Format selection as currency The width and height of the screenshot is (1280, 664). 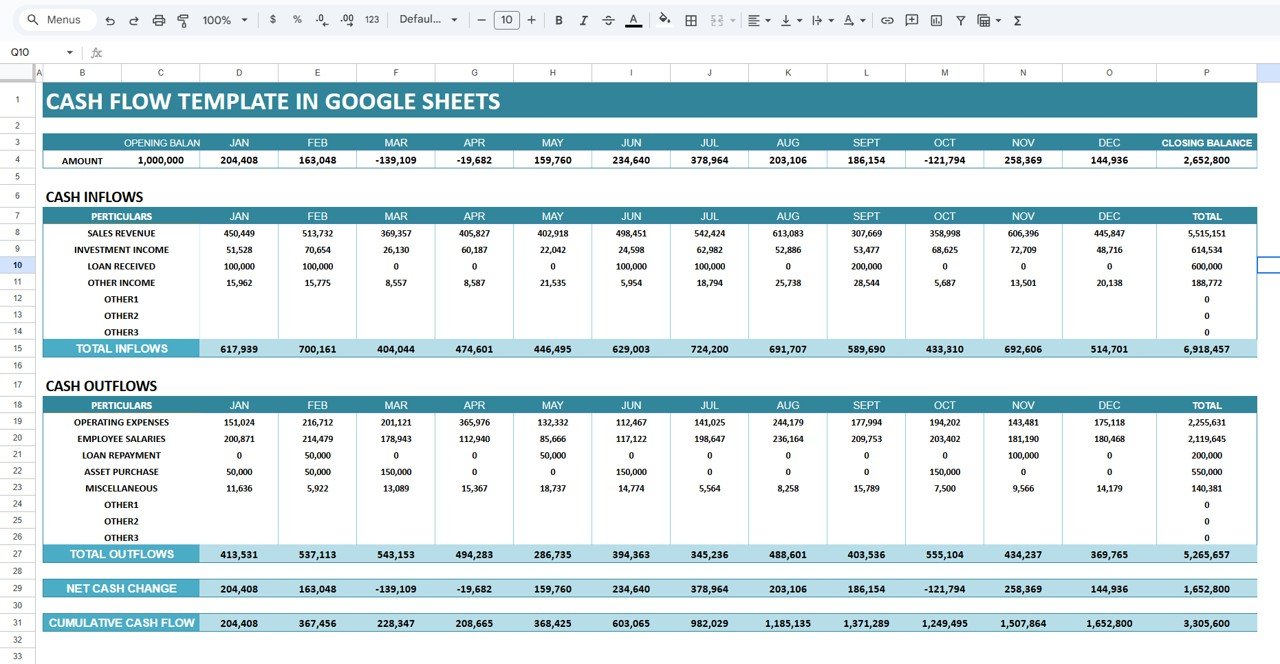pos(272,19)
